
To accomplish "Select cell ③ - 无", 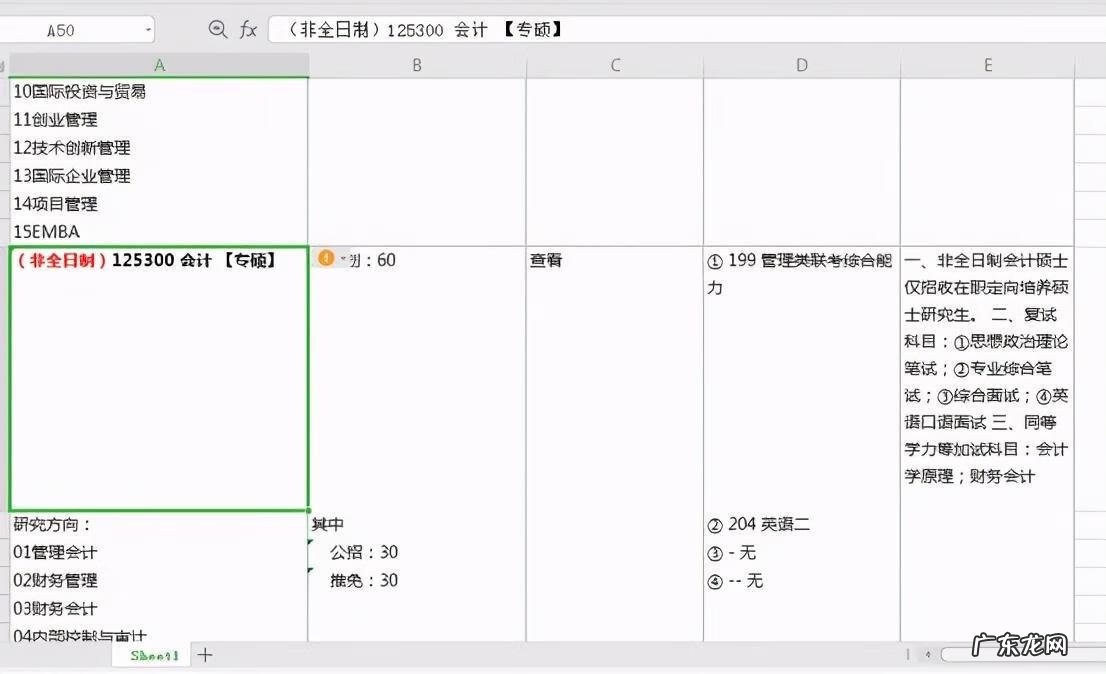I will pyautogui.click(x=802, y=553).
